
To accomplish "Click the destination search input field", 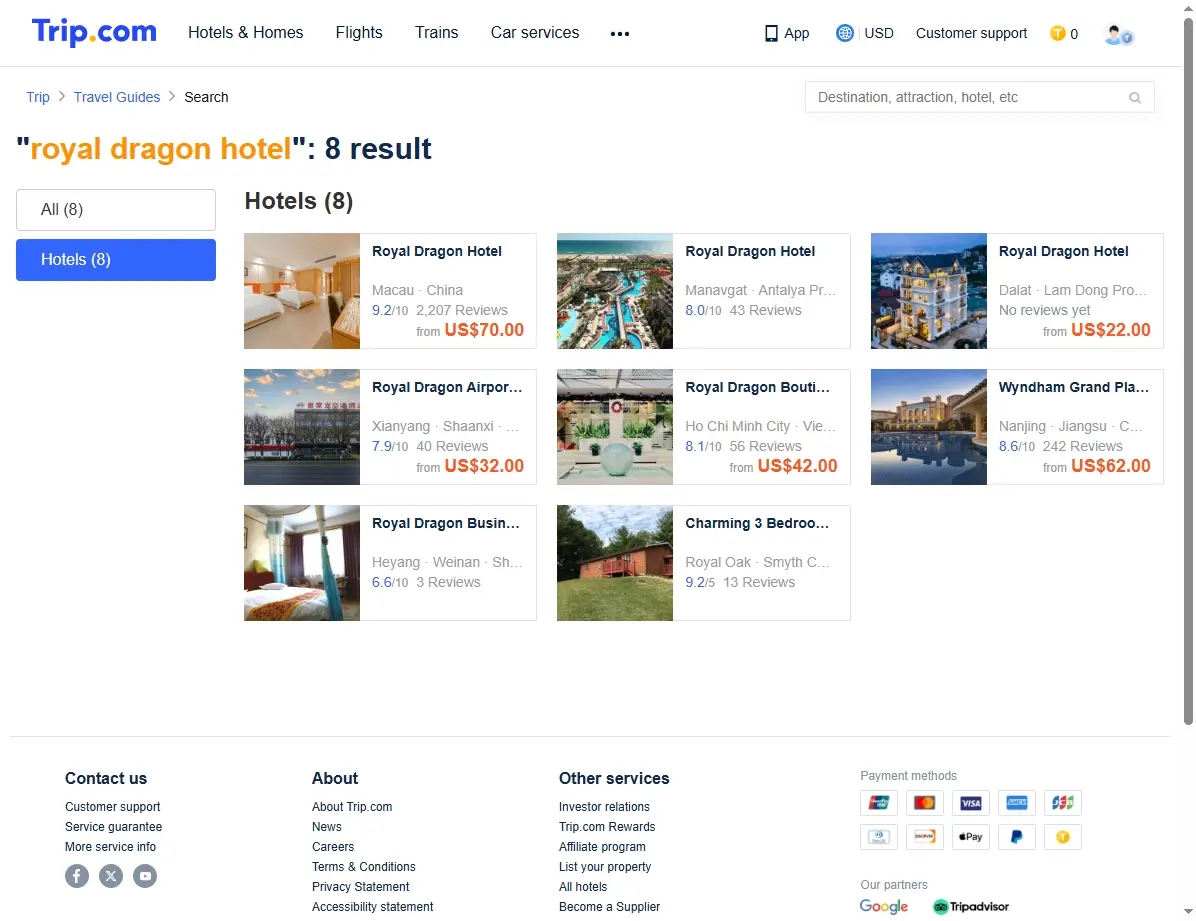I will click(x=979, y=98).
